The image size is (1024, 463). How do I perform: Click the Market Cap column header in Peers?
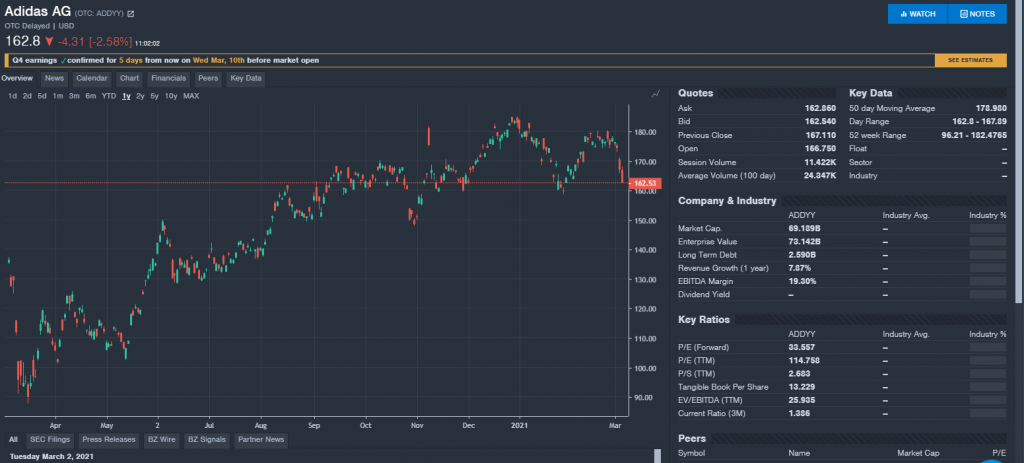918,453
